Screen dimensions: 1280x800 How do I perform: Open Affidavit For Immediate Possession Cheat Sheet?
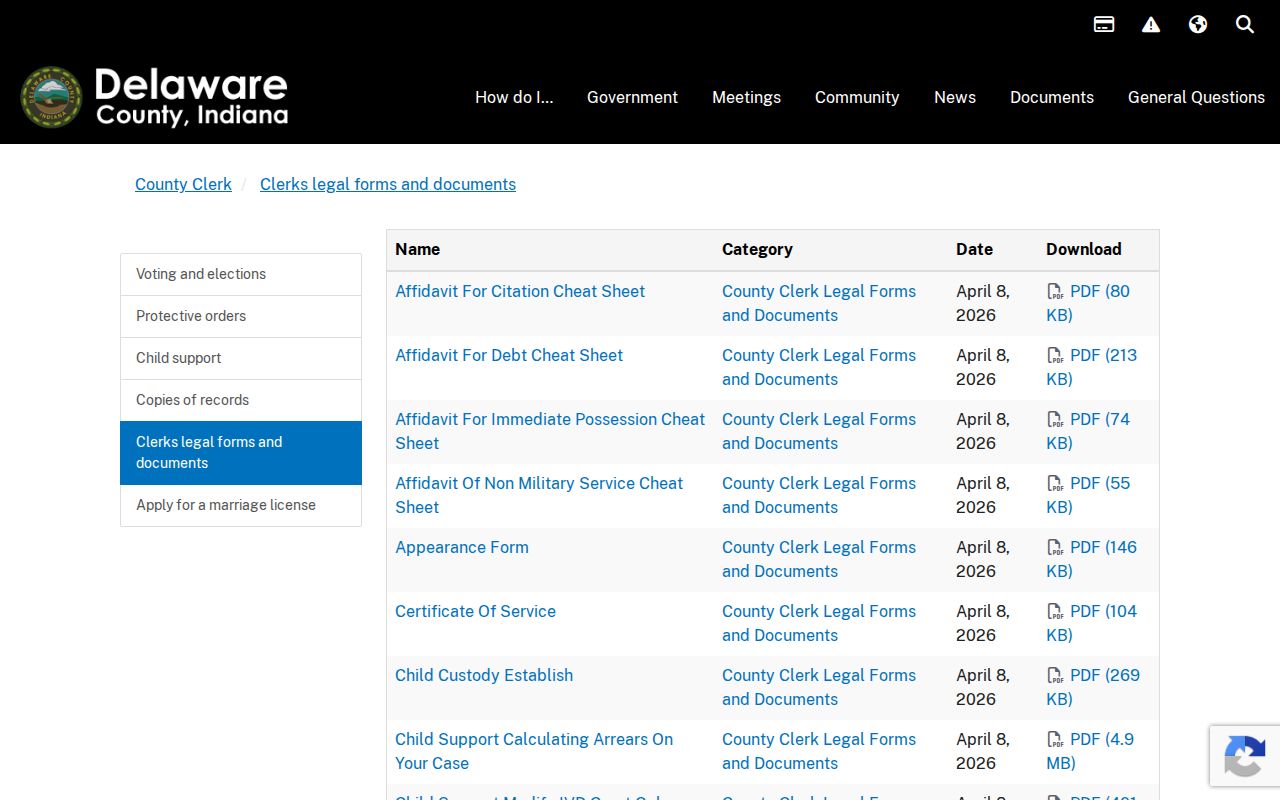550,431
